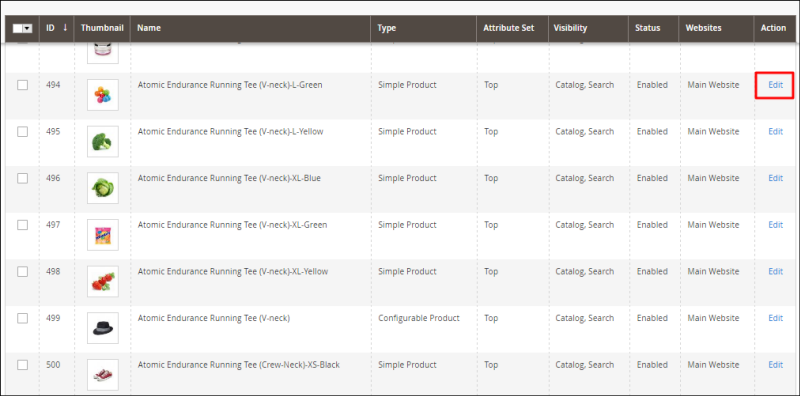Click ID cell '500'
The width and height of the screenshot is (800, 396).
click(x=53, y=365)
